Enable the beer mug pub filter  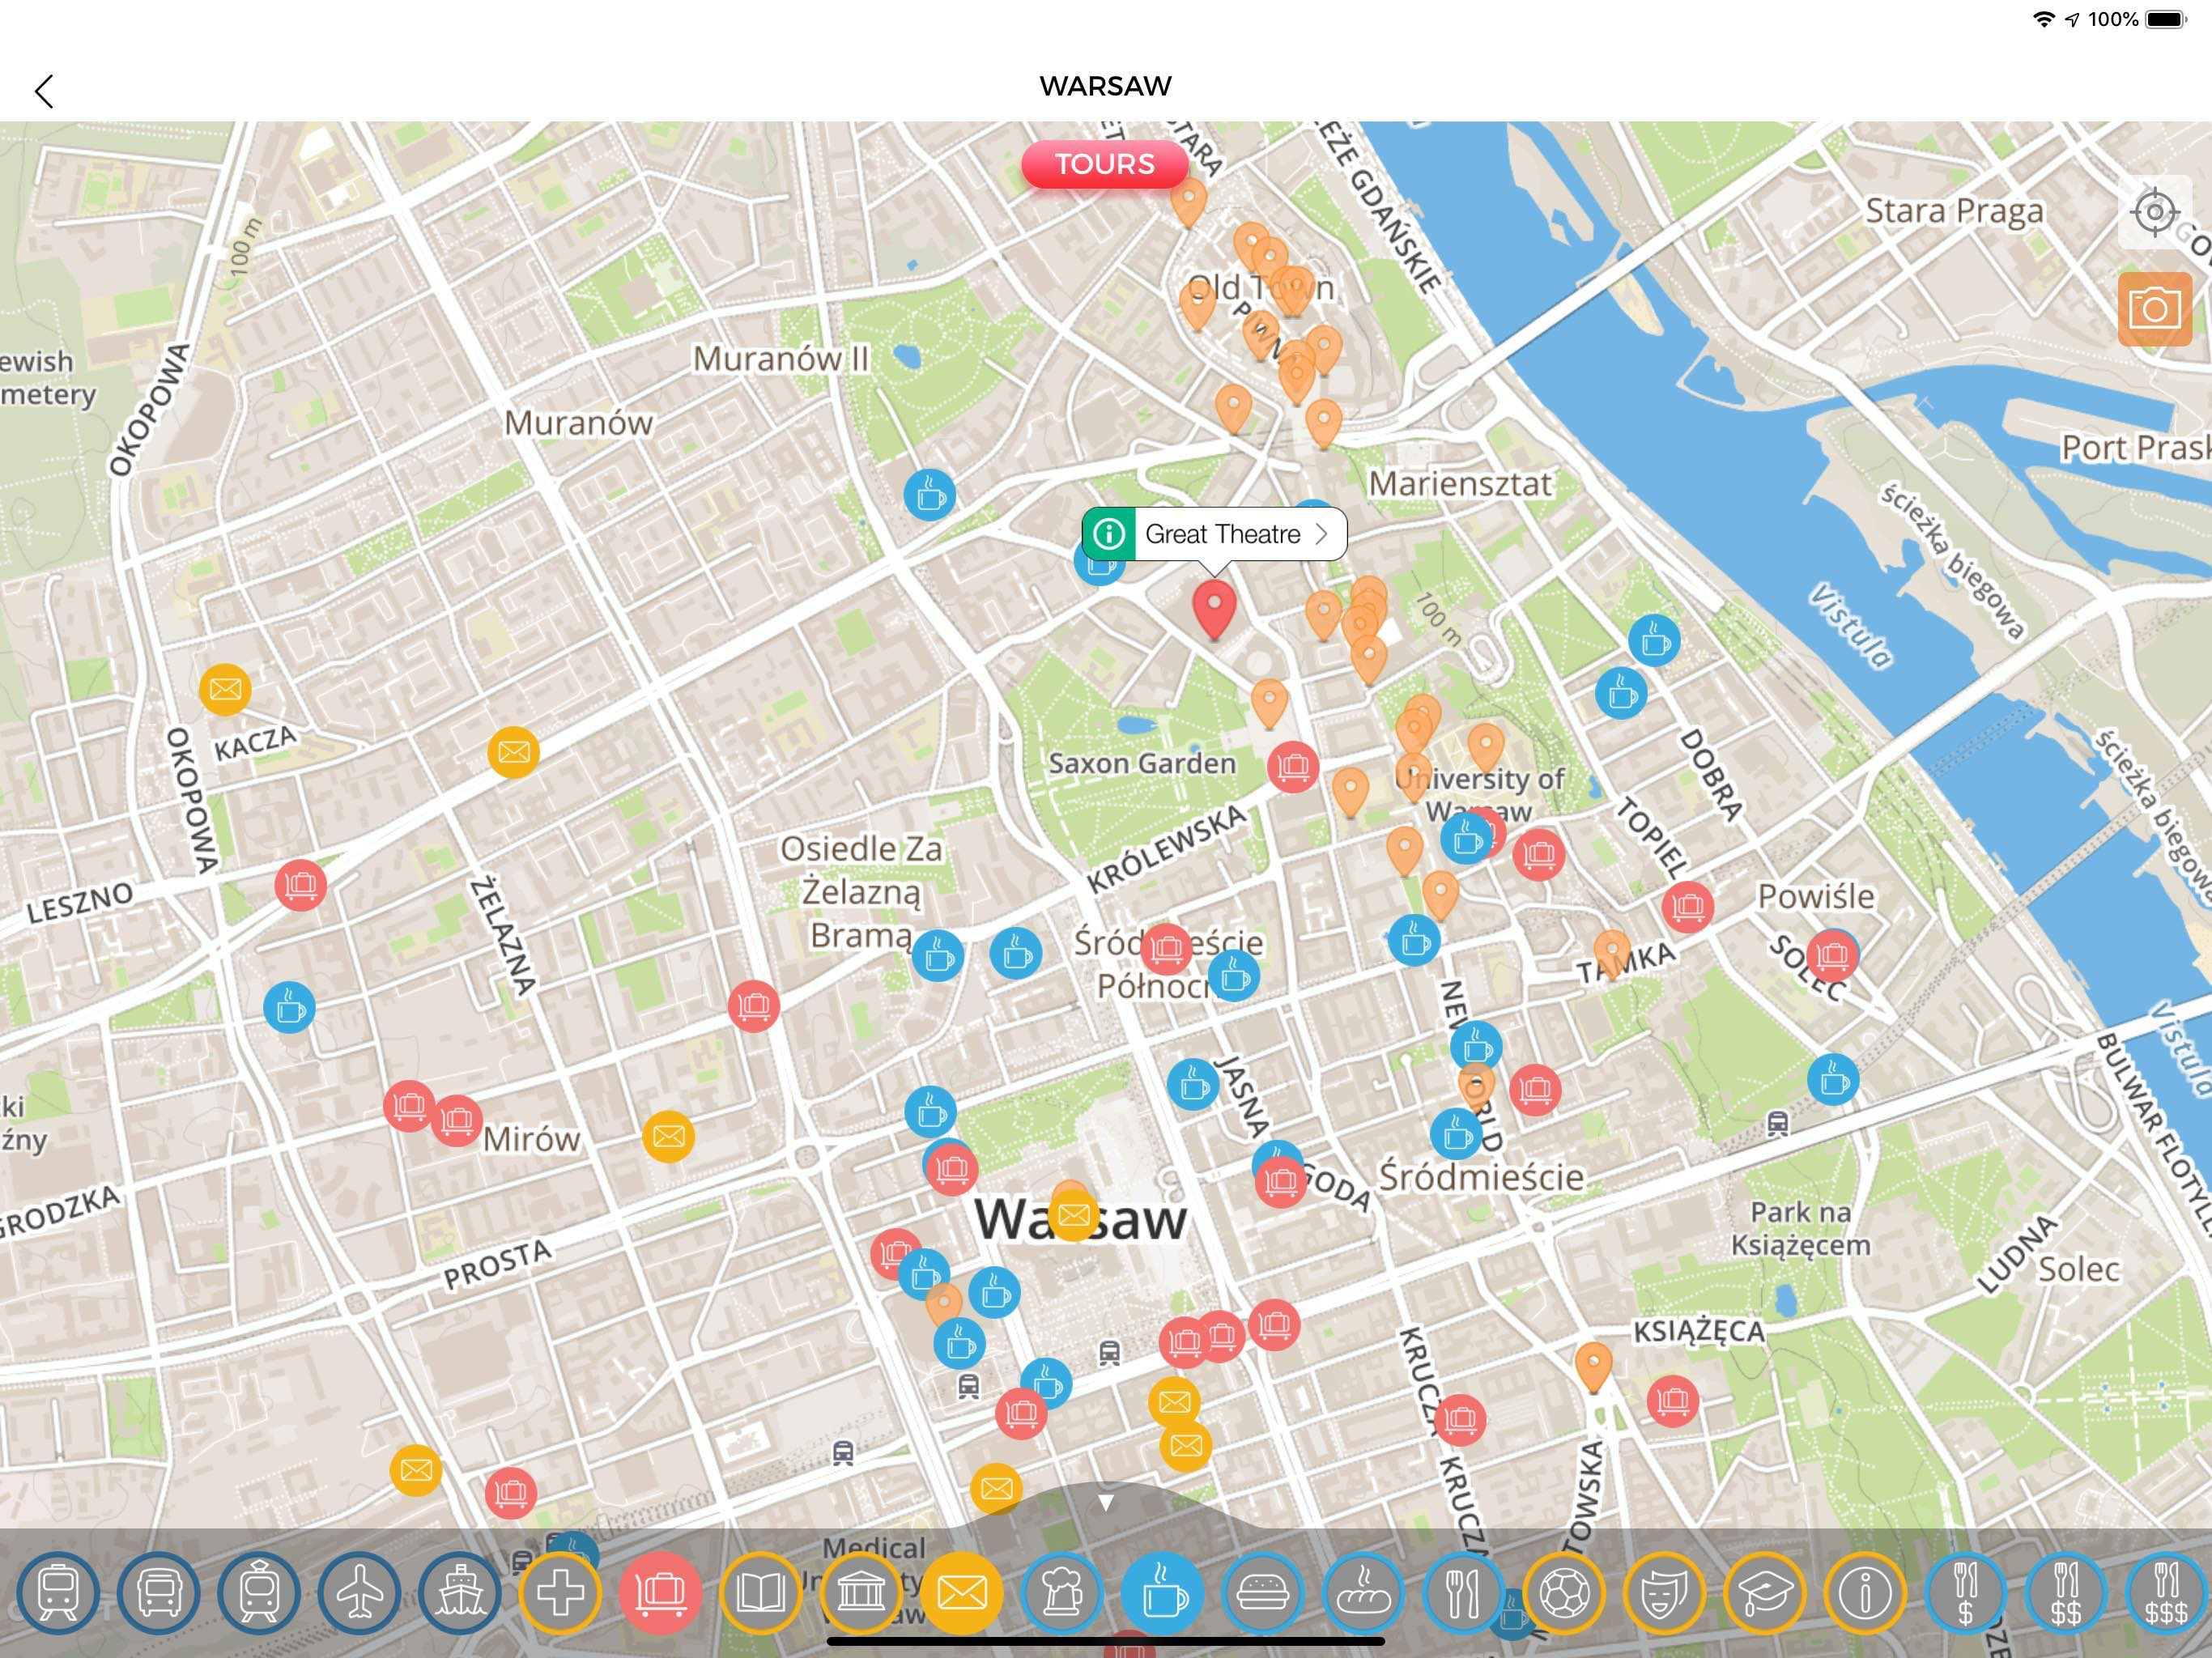pyautogui.click(x=1062, y=1593)
